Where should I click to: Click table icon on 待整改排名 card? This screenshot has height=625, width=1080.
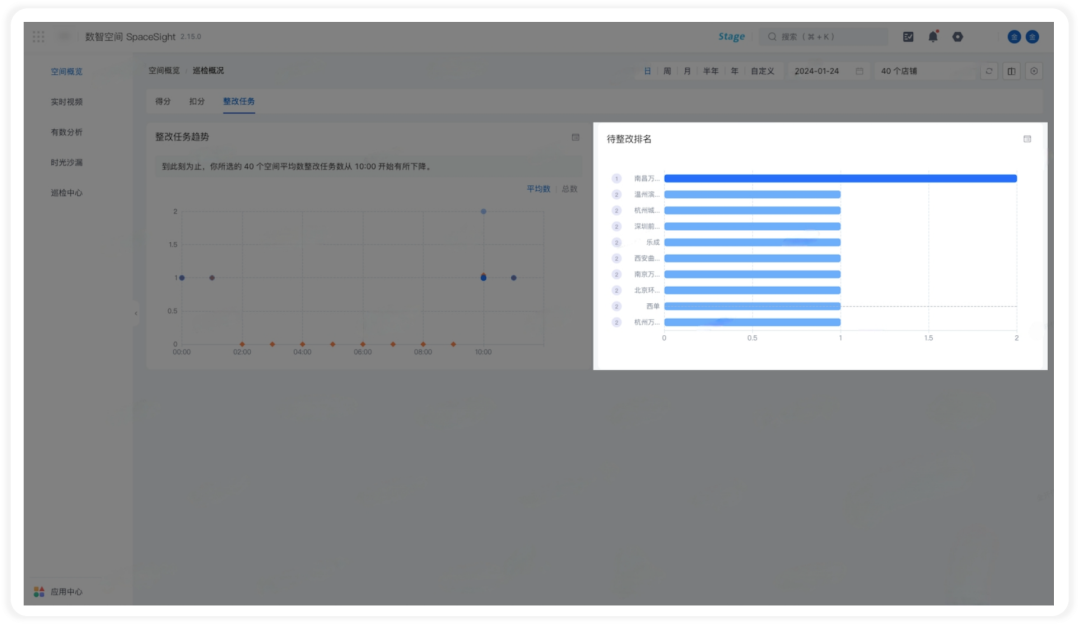(x=1027, y=139)
